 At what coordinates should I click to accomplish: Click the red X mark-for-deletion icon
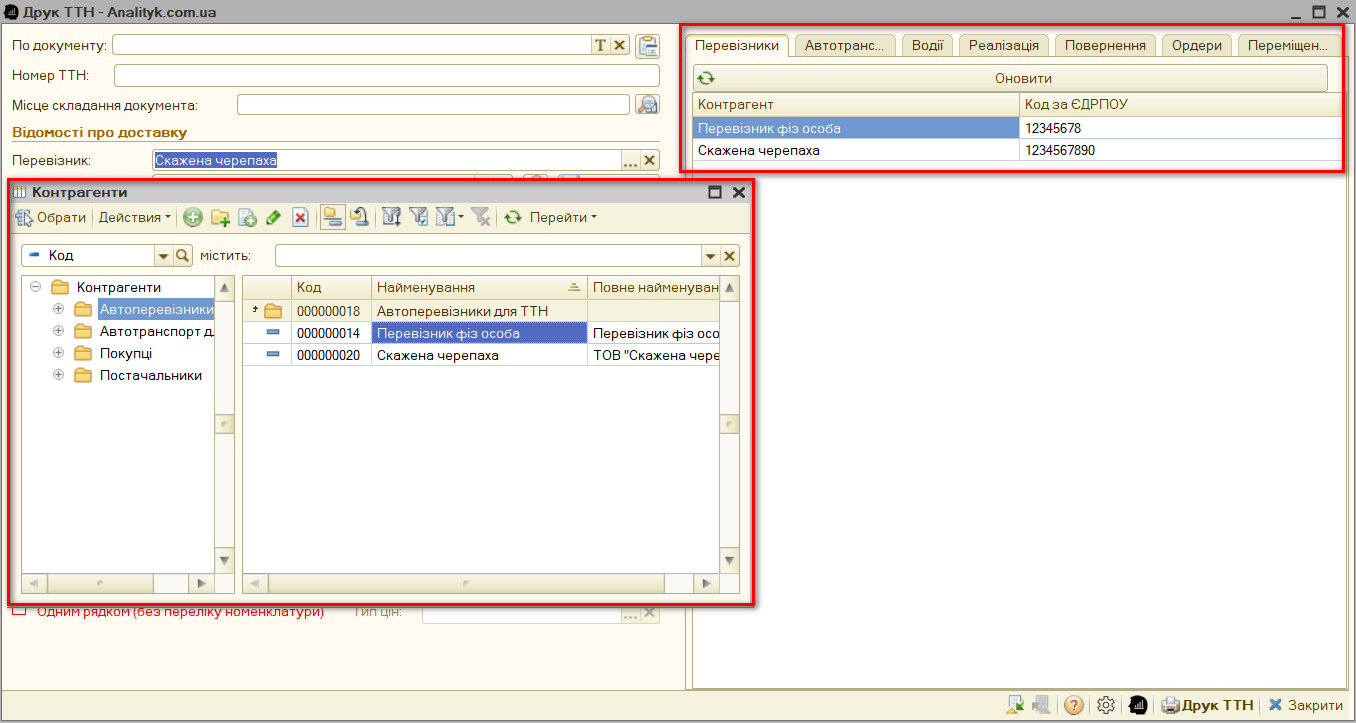(x=299, y=217)
